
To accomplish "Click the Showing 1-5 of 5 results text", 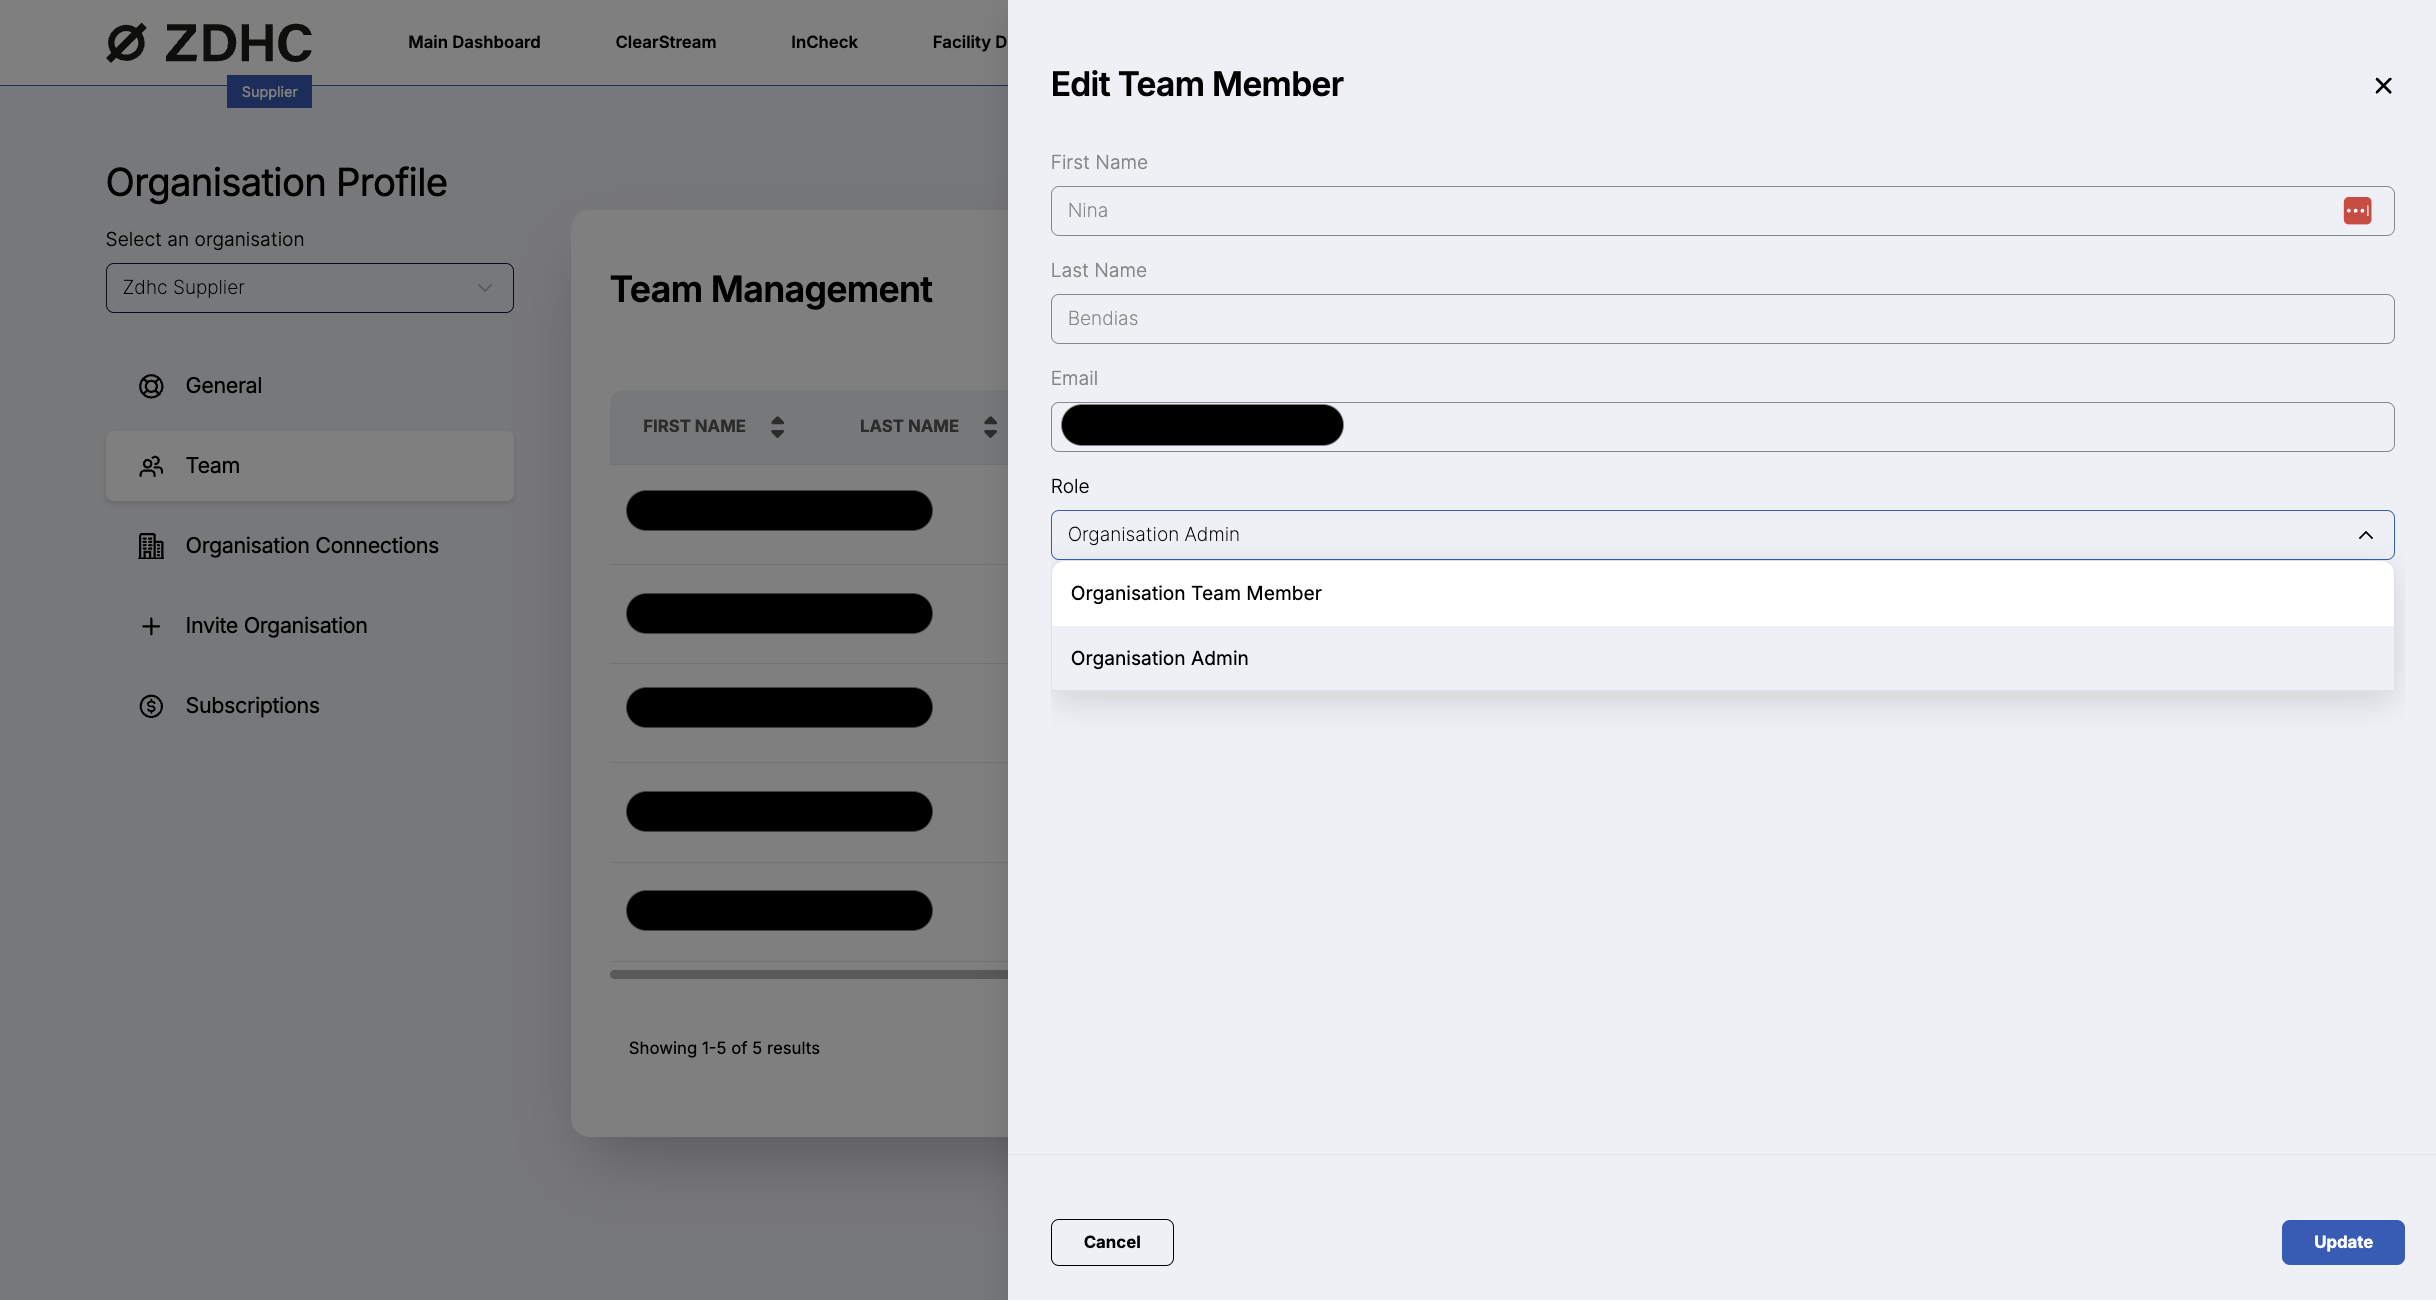I will (724, 1048).
